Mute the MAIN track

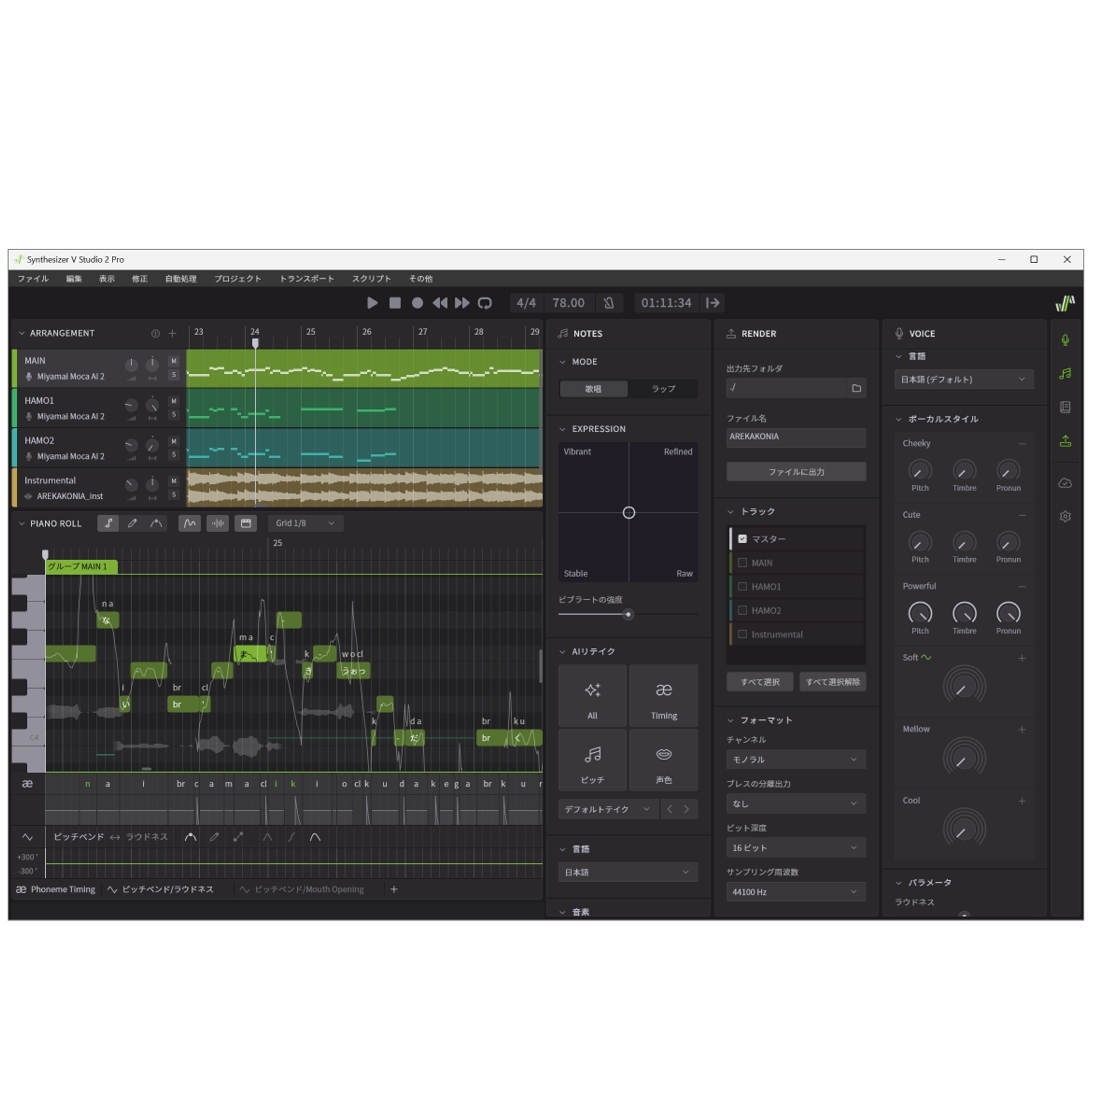(174, 361)
